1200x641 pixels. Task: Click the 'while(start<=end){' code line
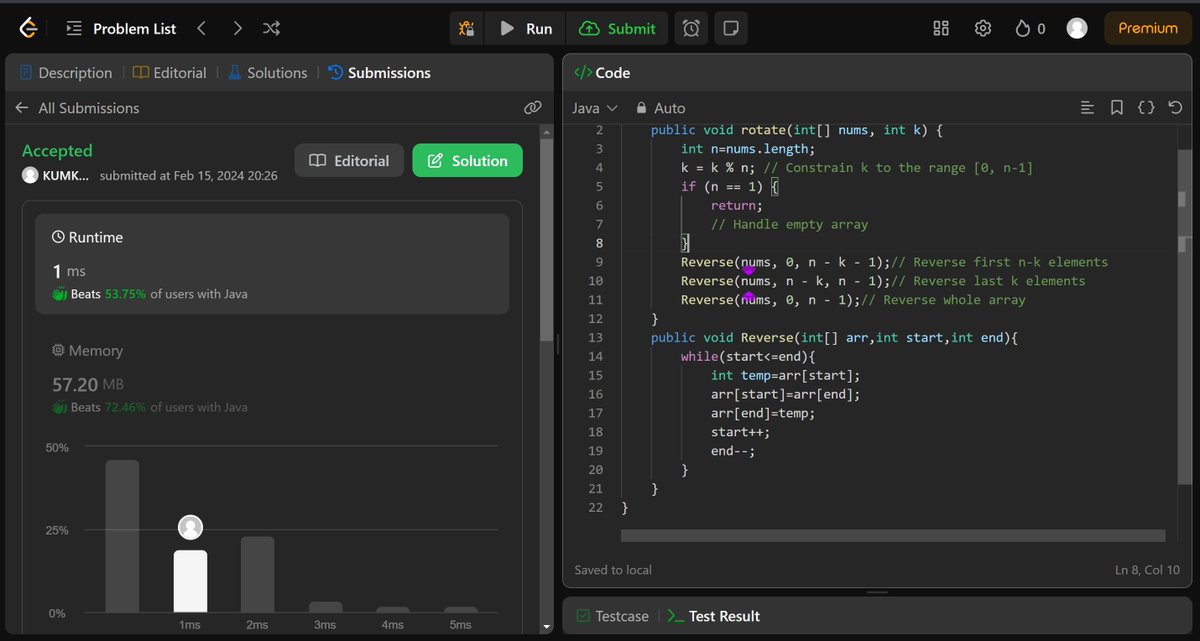click(x=748, y=356)
